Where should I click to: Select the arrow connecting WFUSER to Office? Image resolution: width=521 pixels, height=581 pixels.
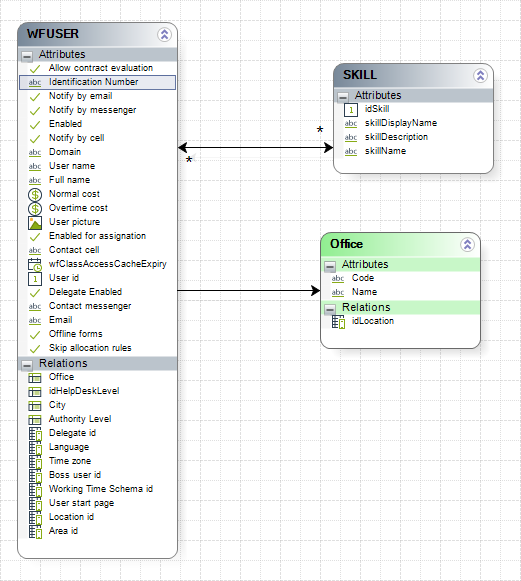[249, 290]
